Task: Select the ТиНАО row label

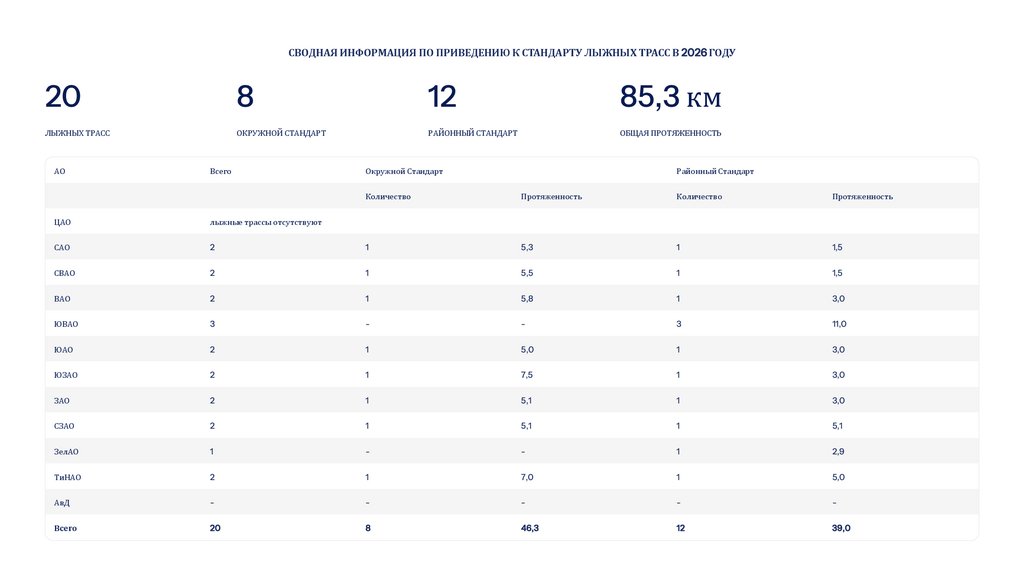Action: click(x=67, y=477)
